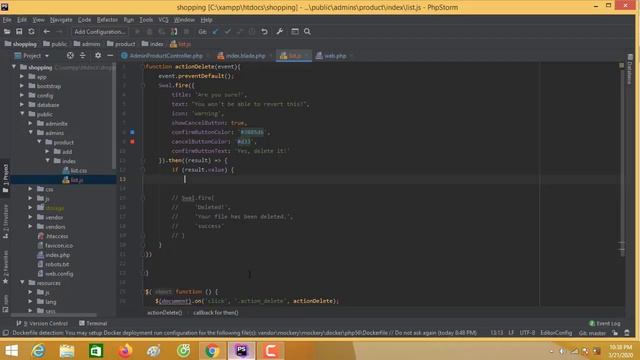Click the UTF-8 encoding in status bar

click(527, 333)
